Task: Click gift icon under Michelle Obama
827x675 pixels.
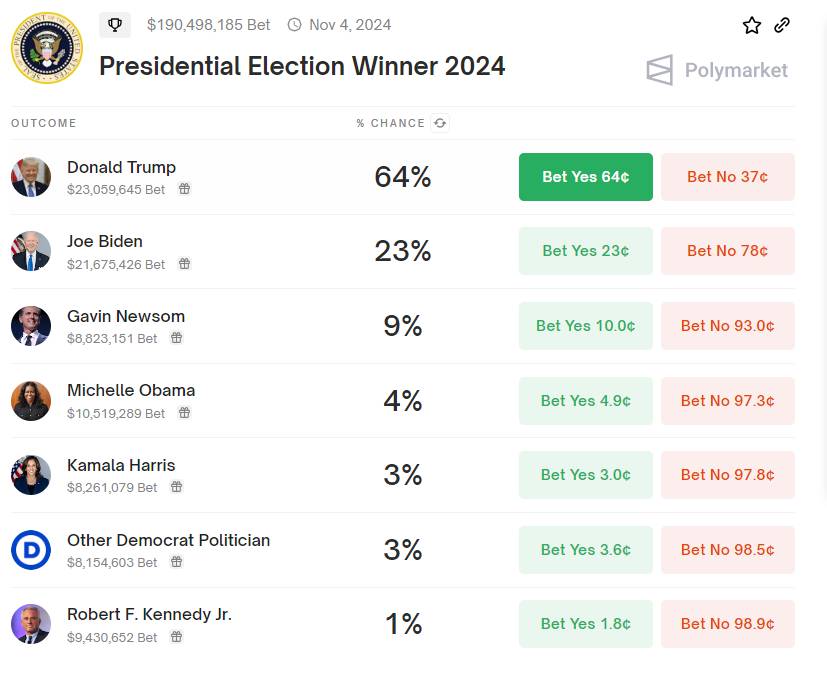Action: (184, 413)
